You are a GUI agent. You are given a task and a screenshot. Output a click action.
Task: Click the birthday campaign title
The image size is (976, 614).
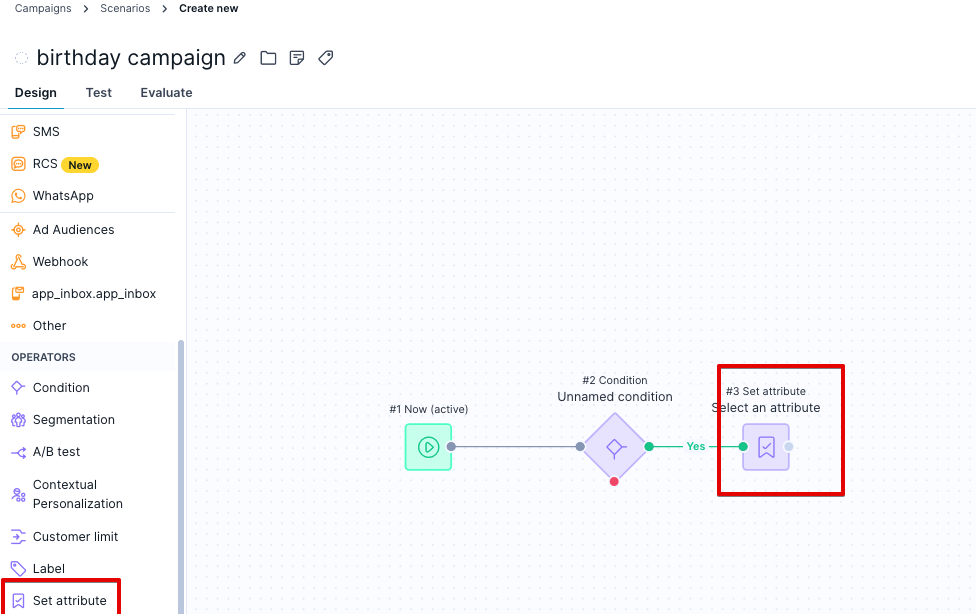(x=131, y=58)
